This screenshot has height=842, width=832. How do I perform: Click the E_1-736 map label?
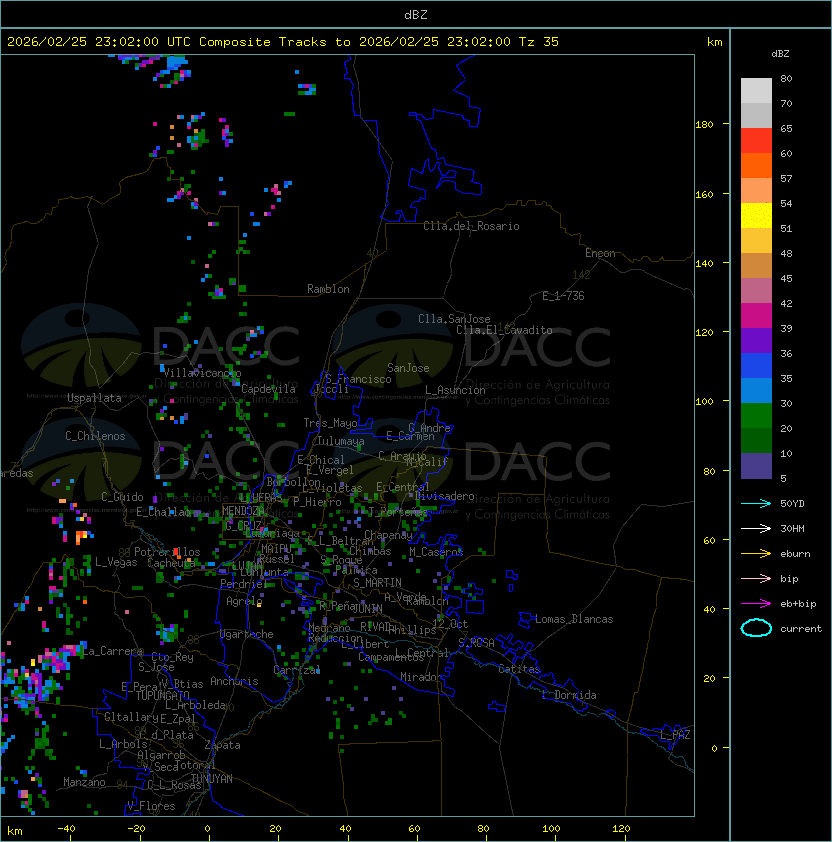coord(563,296)
